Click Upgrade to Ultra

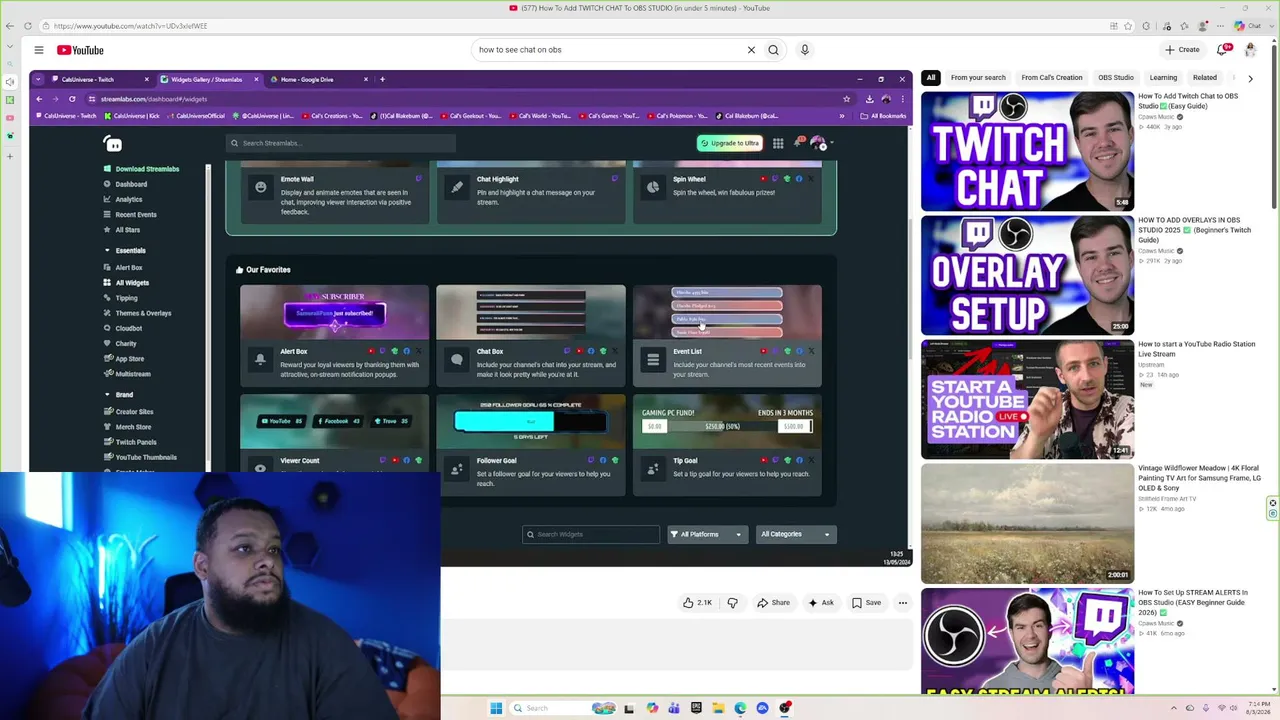[x=729, y=143]
